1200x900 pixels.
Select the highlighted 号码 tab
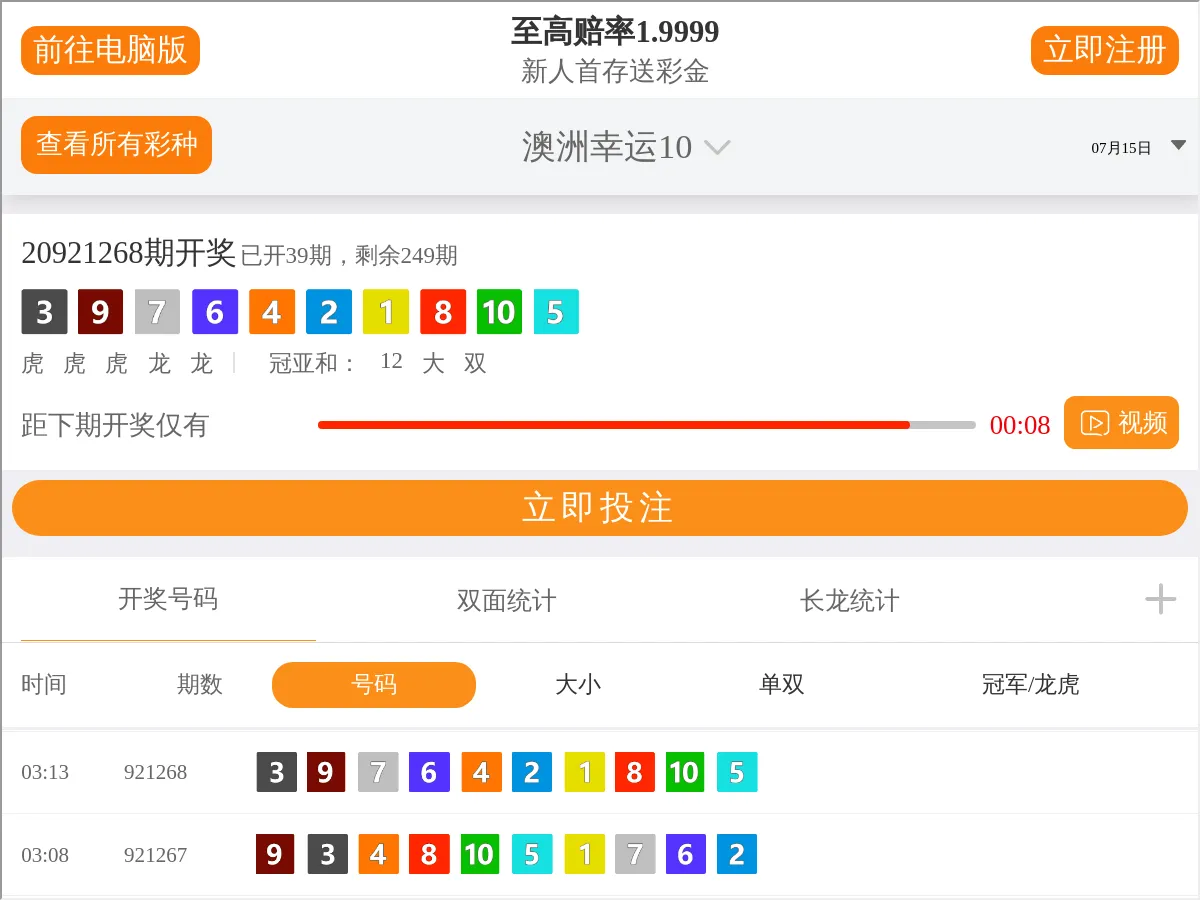[373, 685]
